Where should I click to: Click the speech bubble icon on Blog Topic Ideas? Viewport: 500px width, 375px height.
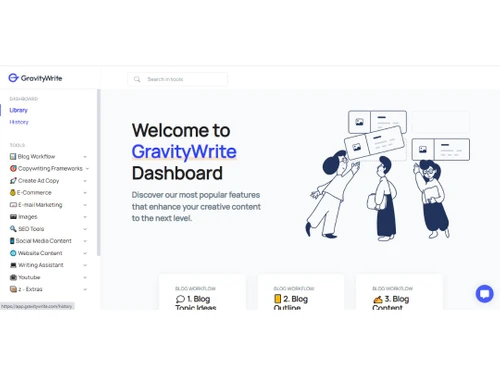point(180,299)
